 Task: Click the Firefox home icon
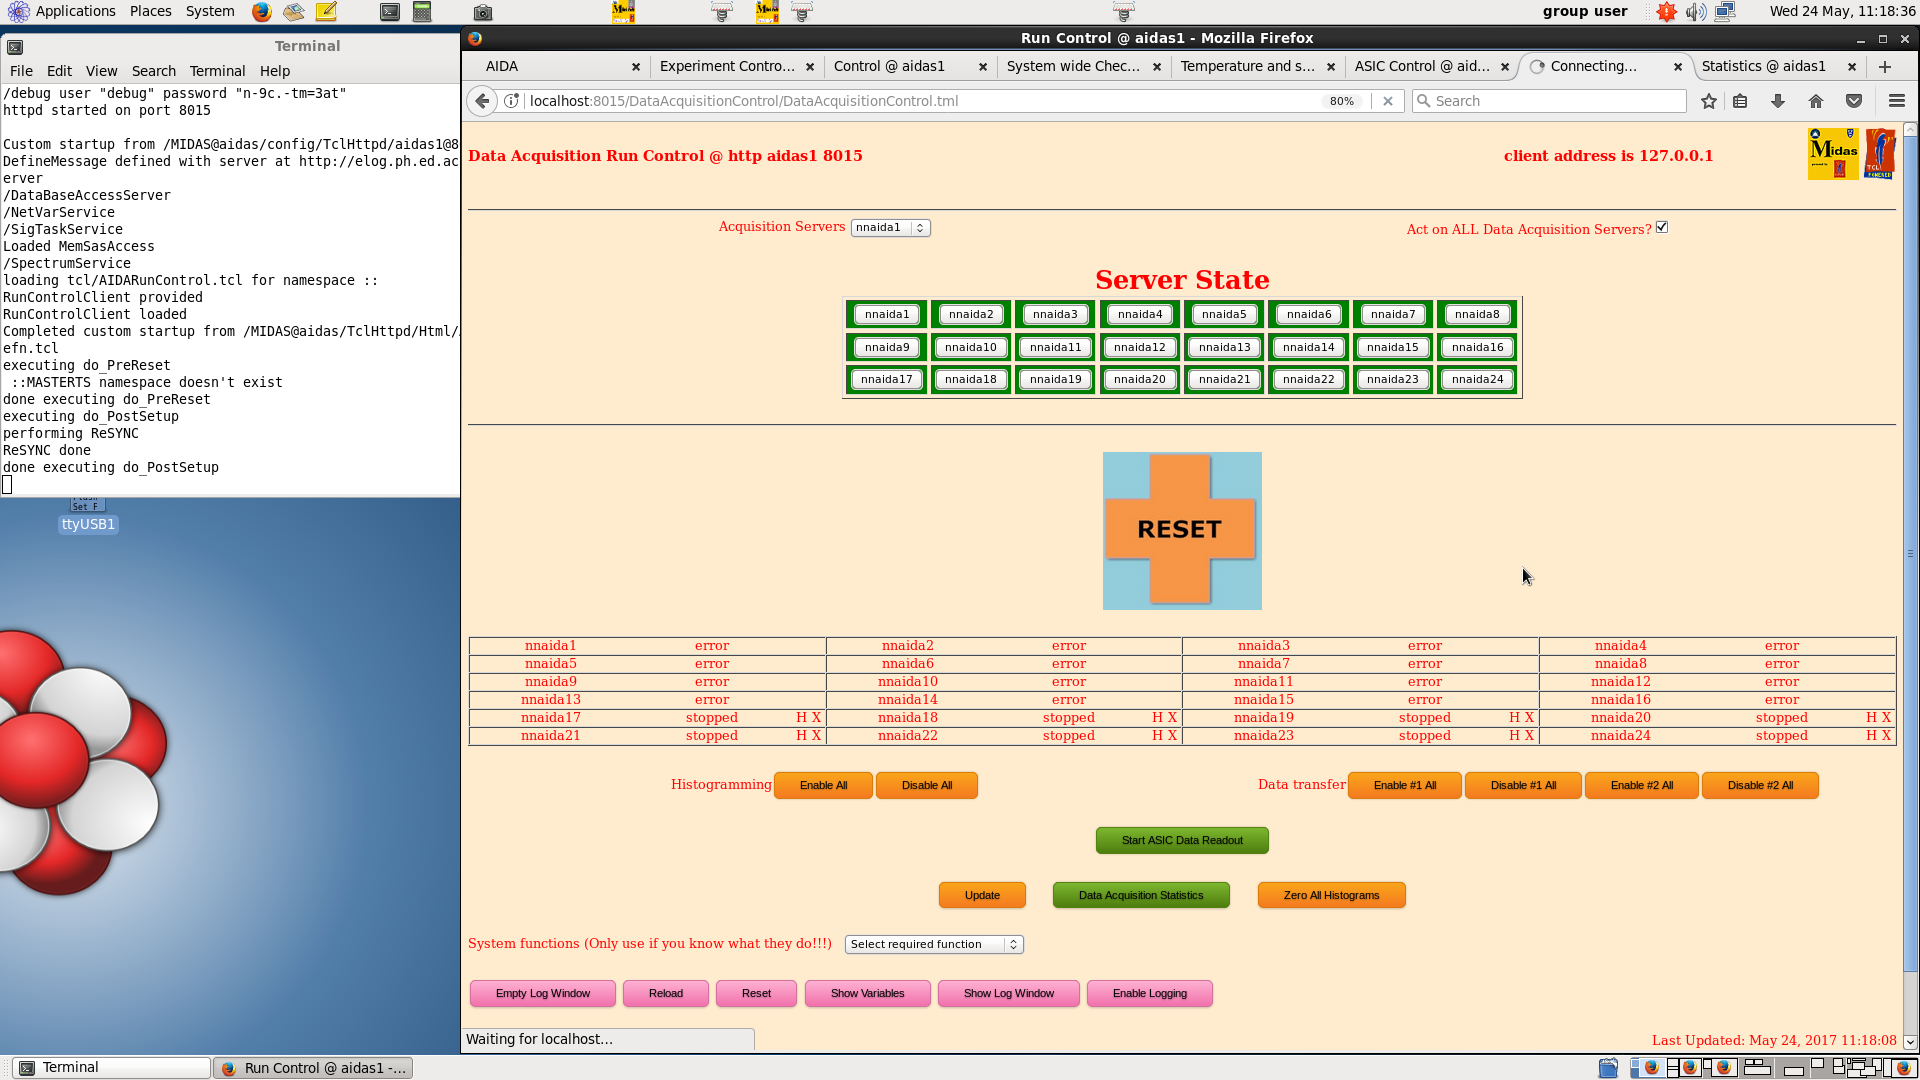[x=1816, y=101]
